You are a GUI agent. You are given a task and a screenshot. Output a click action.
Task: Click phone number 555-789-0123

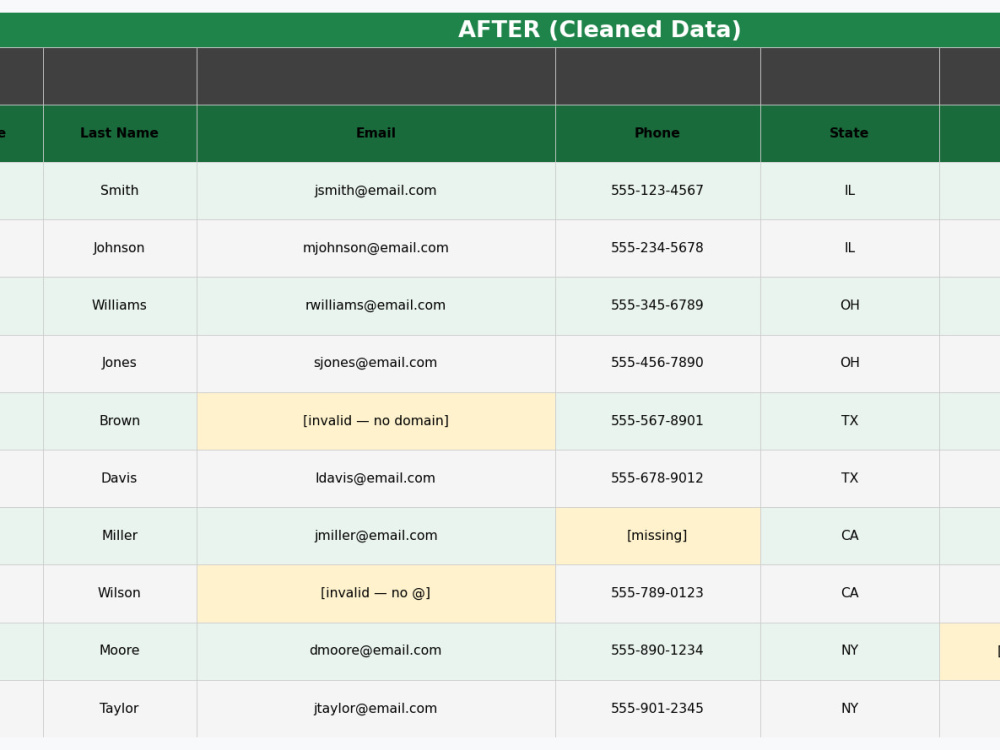[x=658, y=593]
